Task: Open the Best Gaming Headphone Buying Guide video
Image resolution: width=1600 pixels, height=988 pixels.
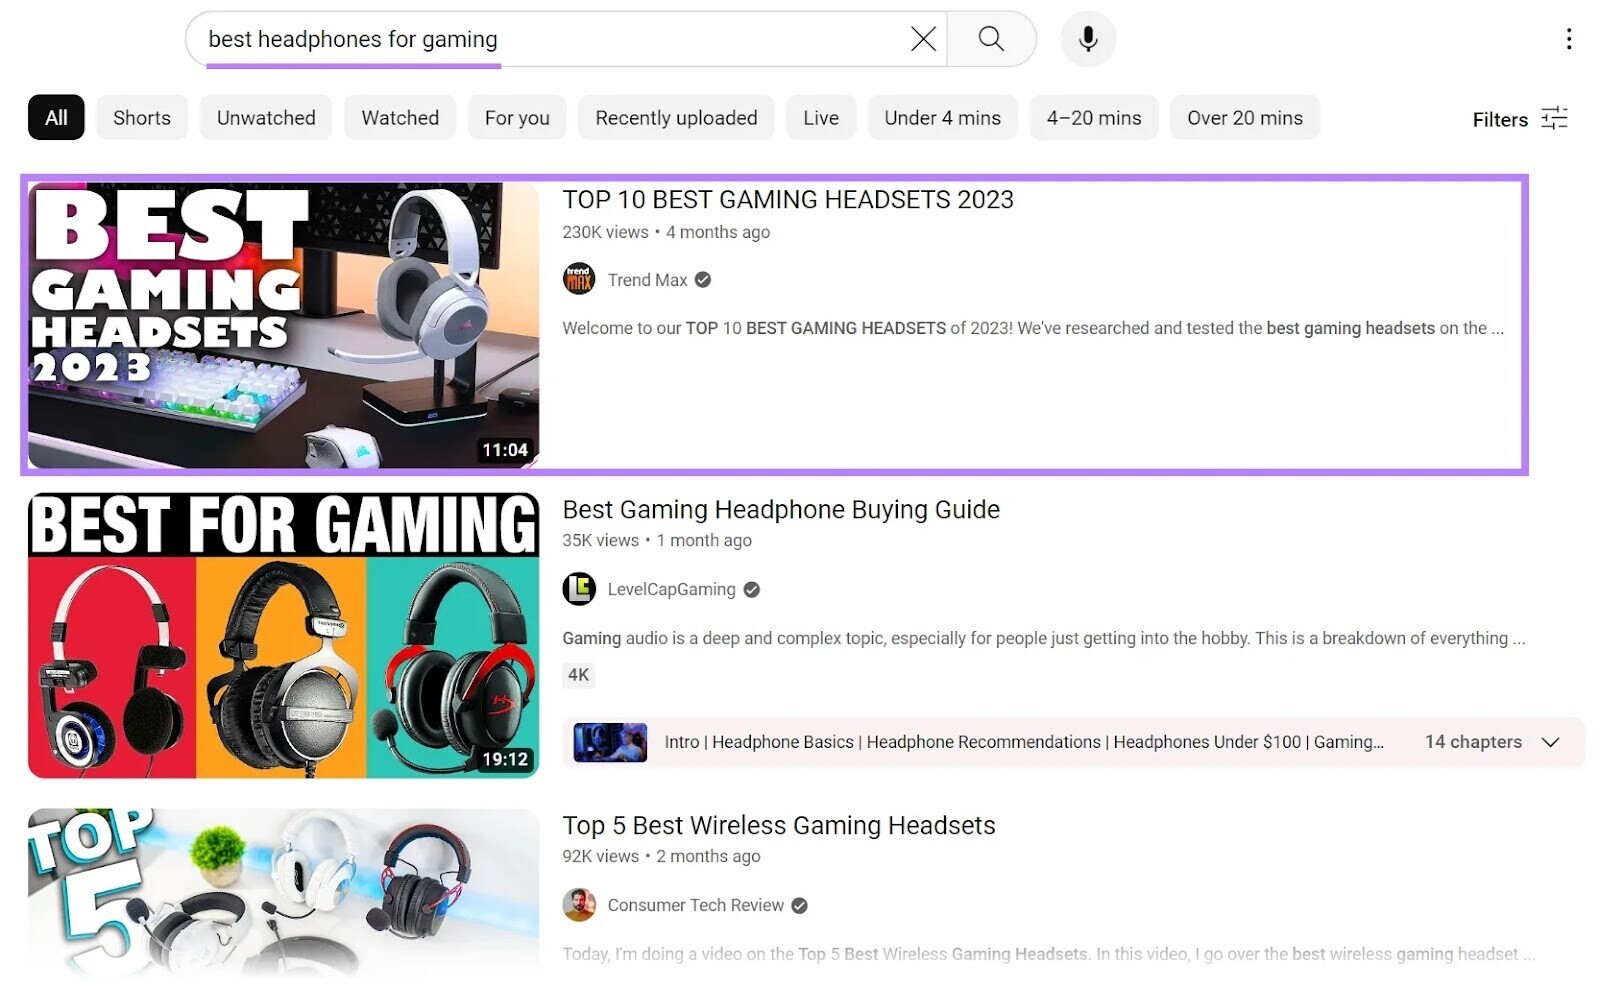Action: pyautogui.click(x=780, y=509)
